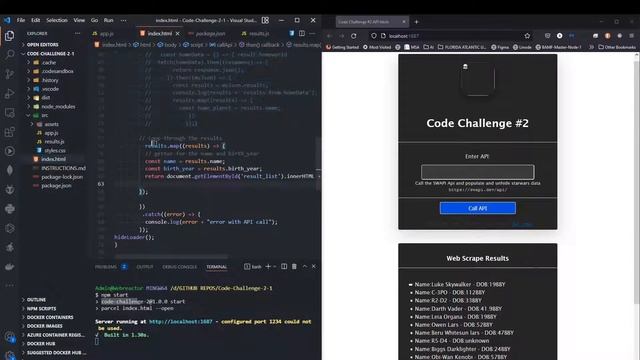Viewport: 640px width, 360px height.
Task: Click the swapi.dev API link under input
Action: click(x=478, y=190)
